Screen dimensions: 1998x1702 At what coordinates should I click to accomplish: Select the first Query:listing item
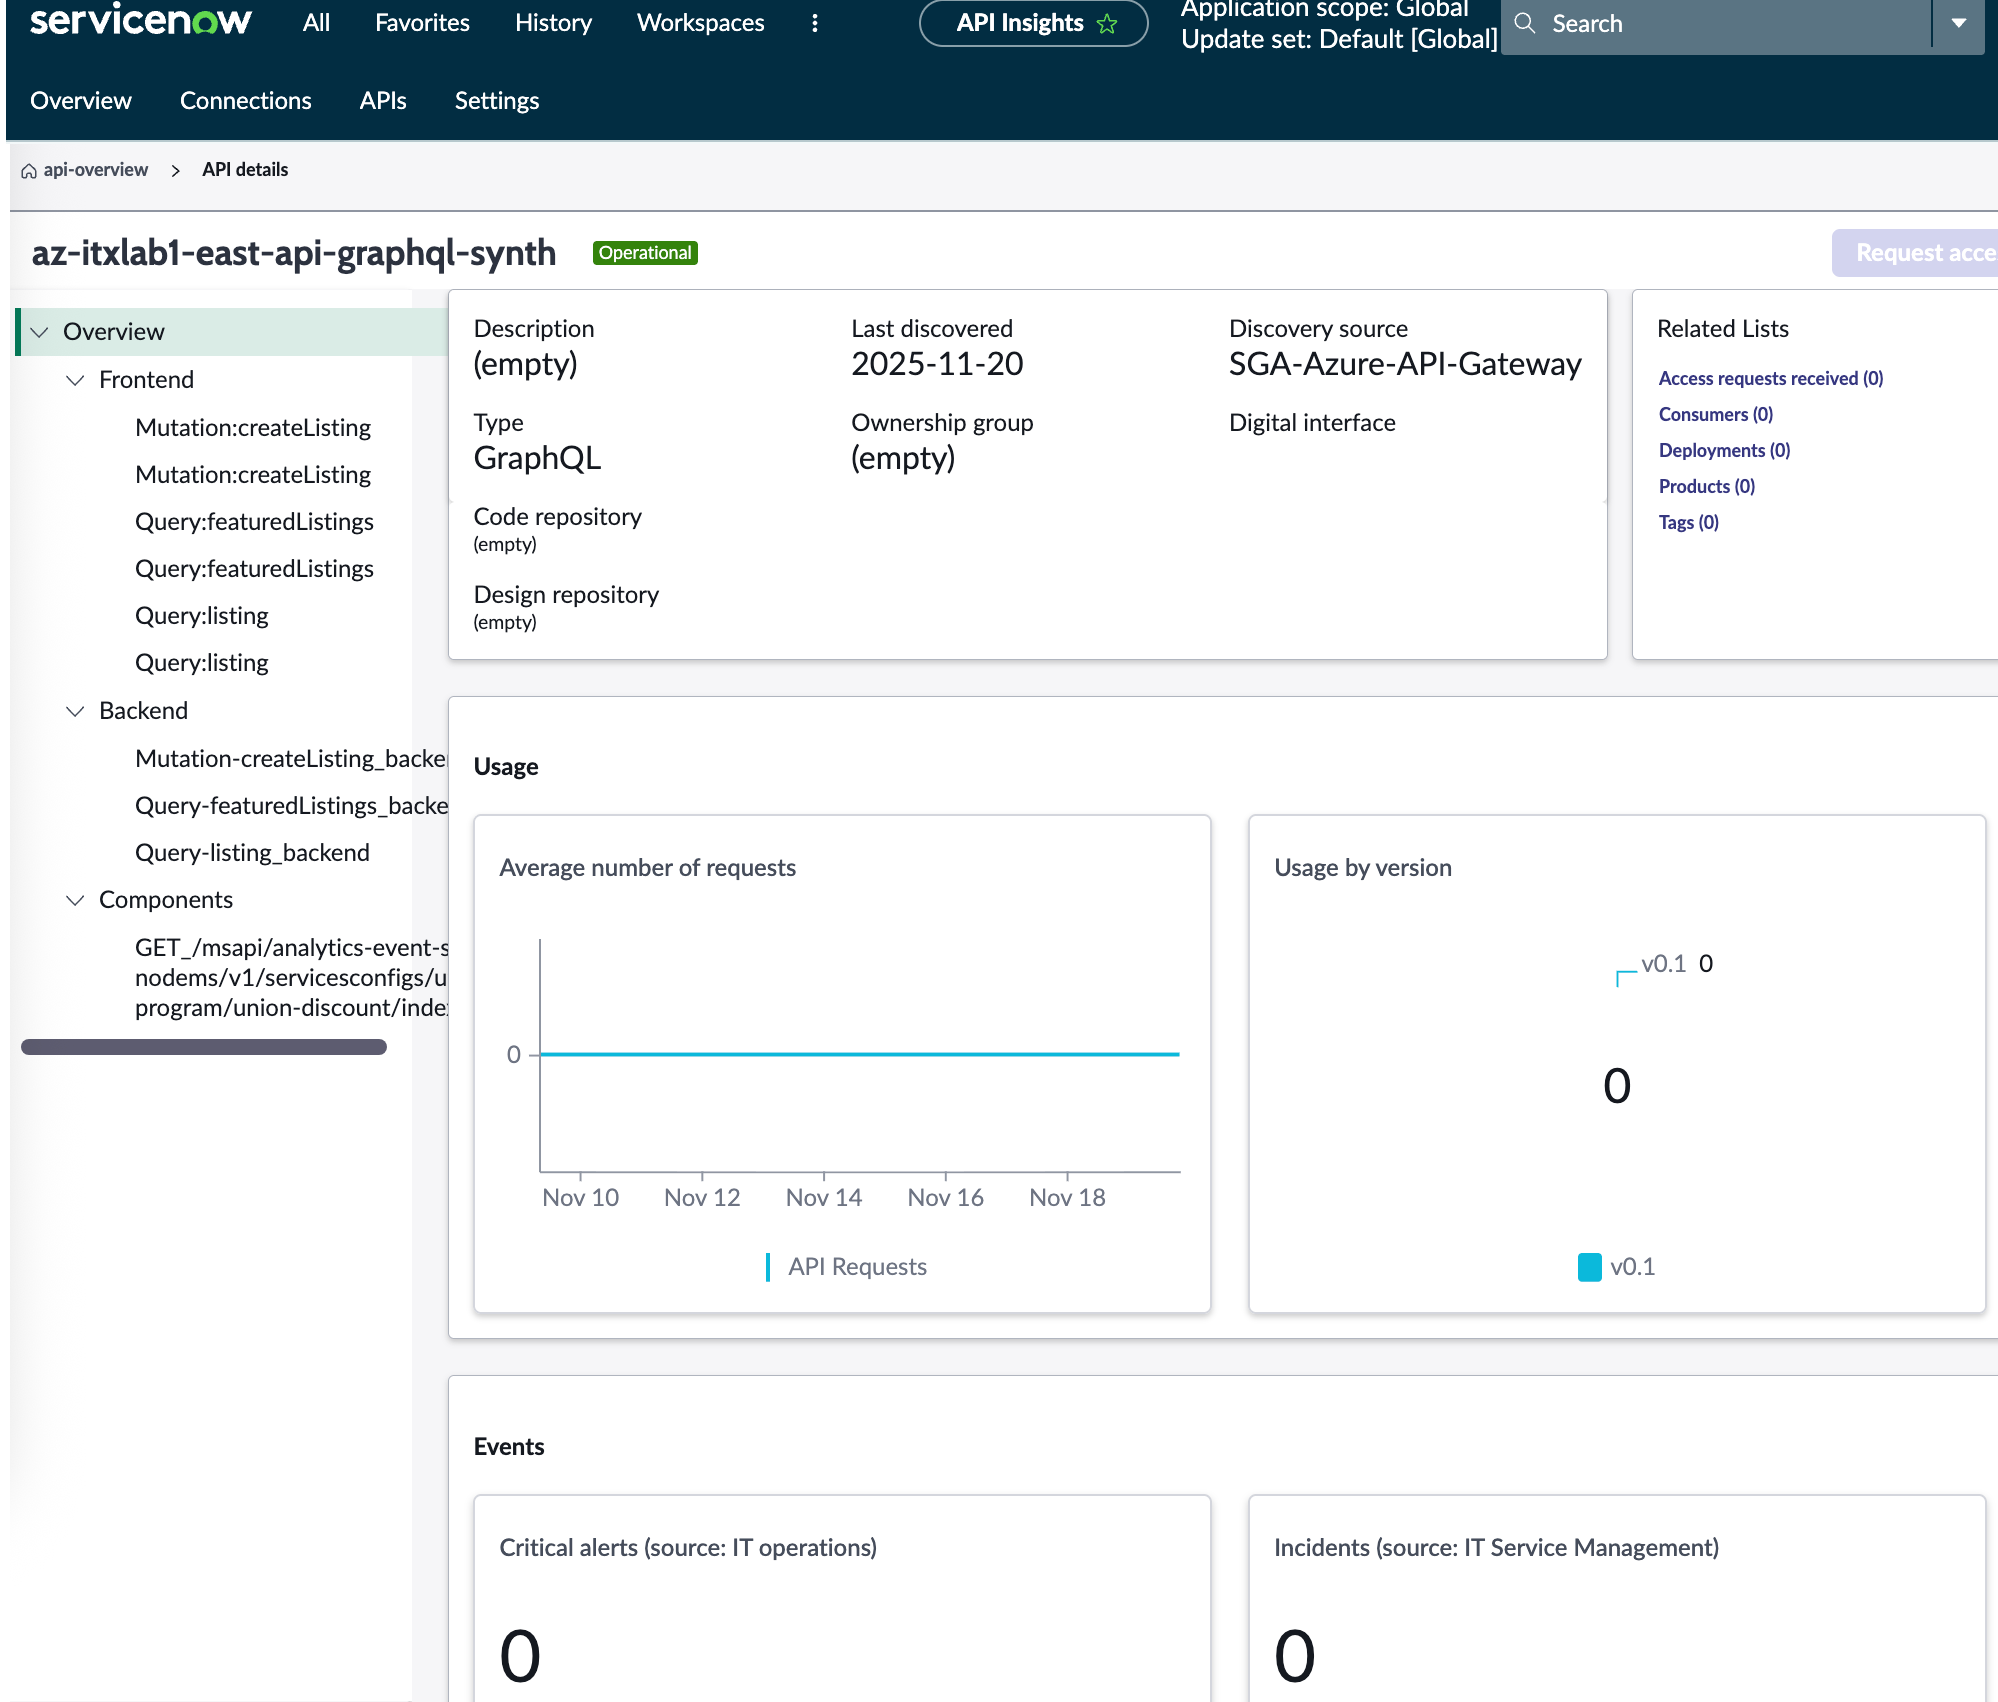pyautogui.click(x=202, y=616)
